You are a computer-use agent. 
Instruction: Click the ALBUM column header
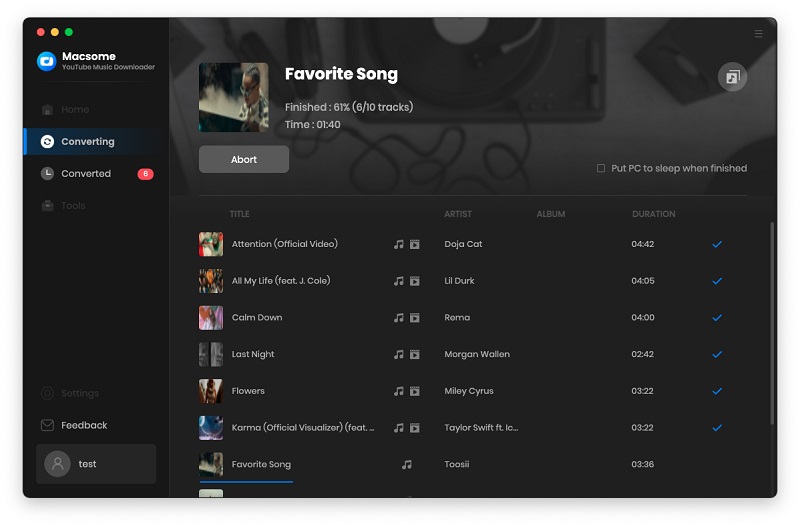coord(551,214)
